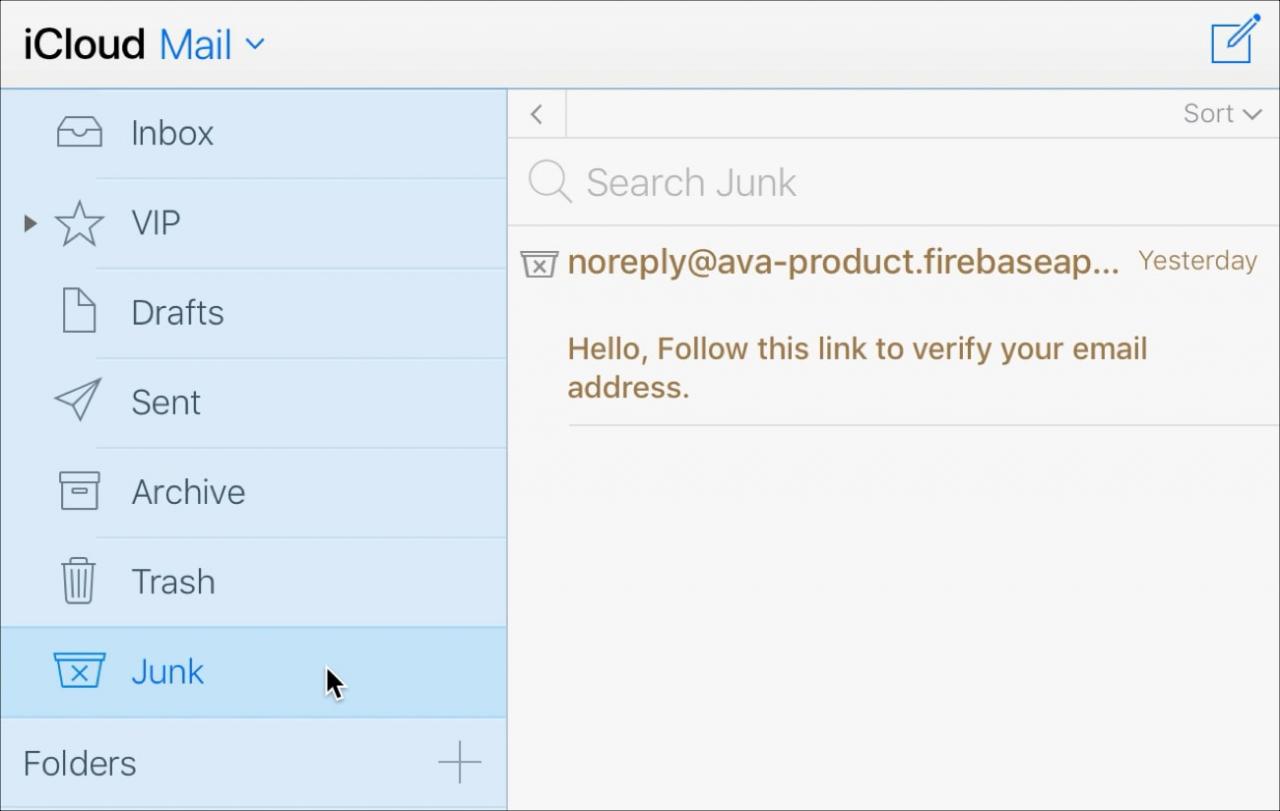View the Trash mailbox
The image size is (1280, 811).
coord(254,582)
